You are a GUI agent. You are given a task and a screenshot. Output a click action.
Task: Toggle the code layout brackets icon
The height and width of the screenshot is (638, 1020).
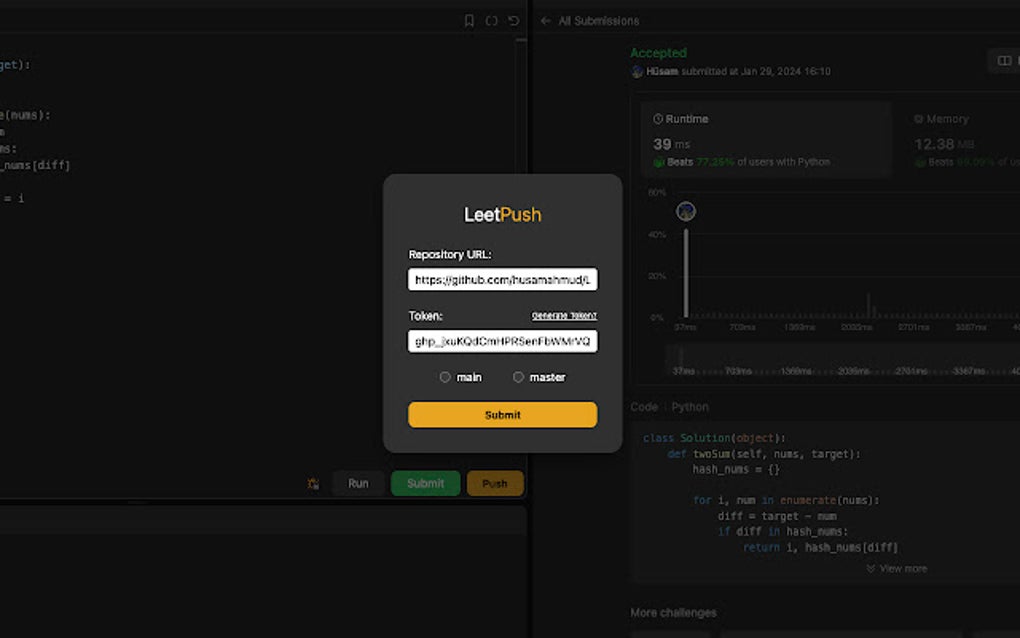(491, 20)
